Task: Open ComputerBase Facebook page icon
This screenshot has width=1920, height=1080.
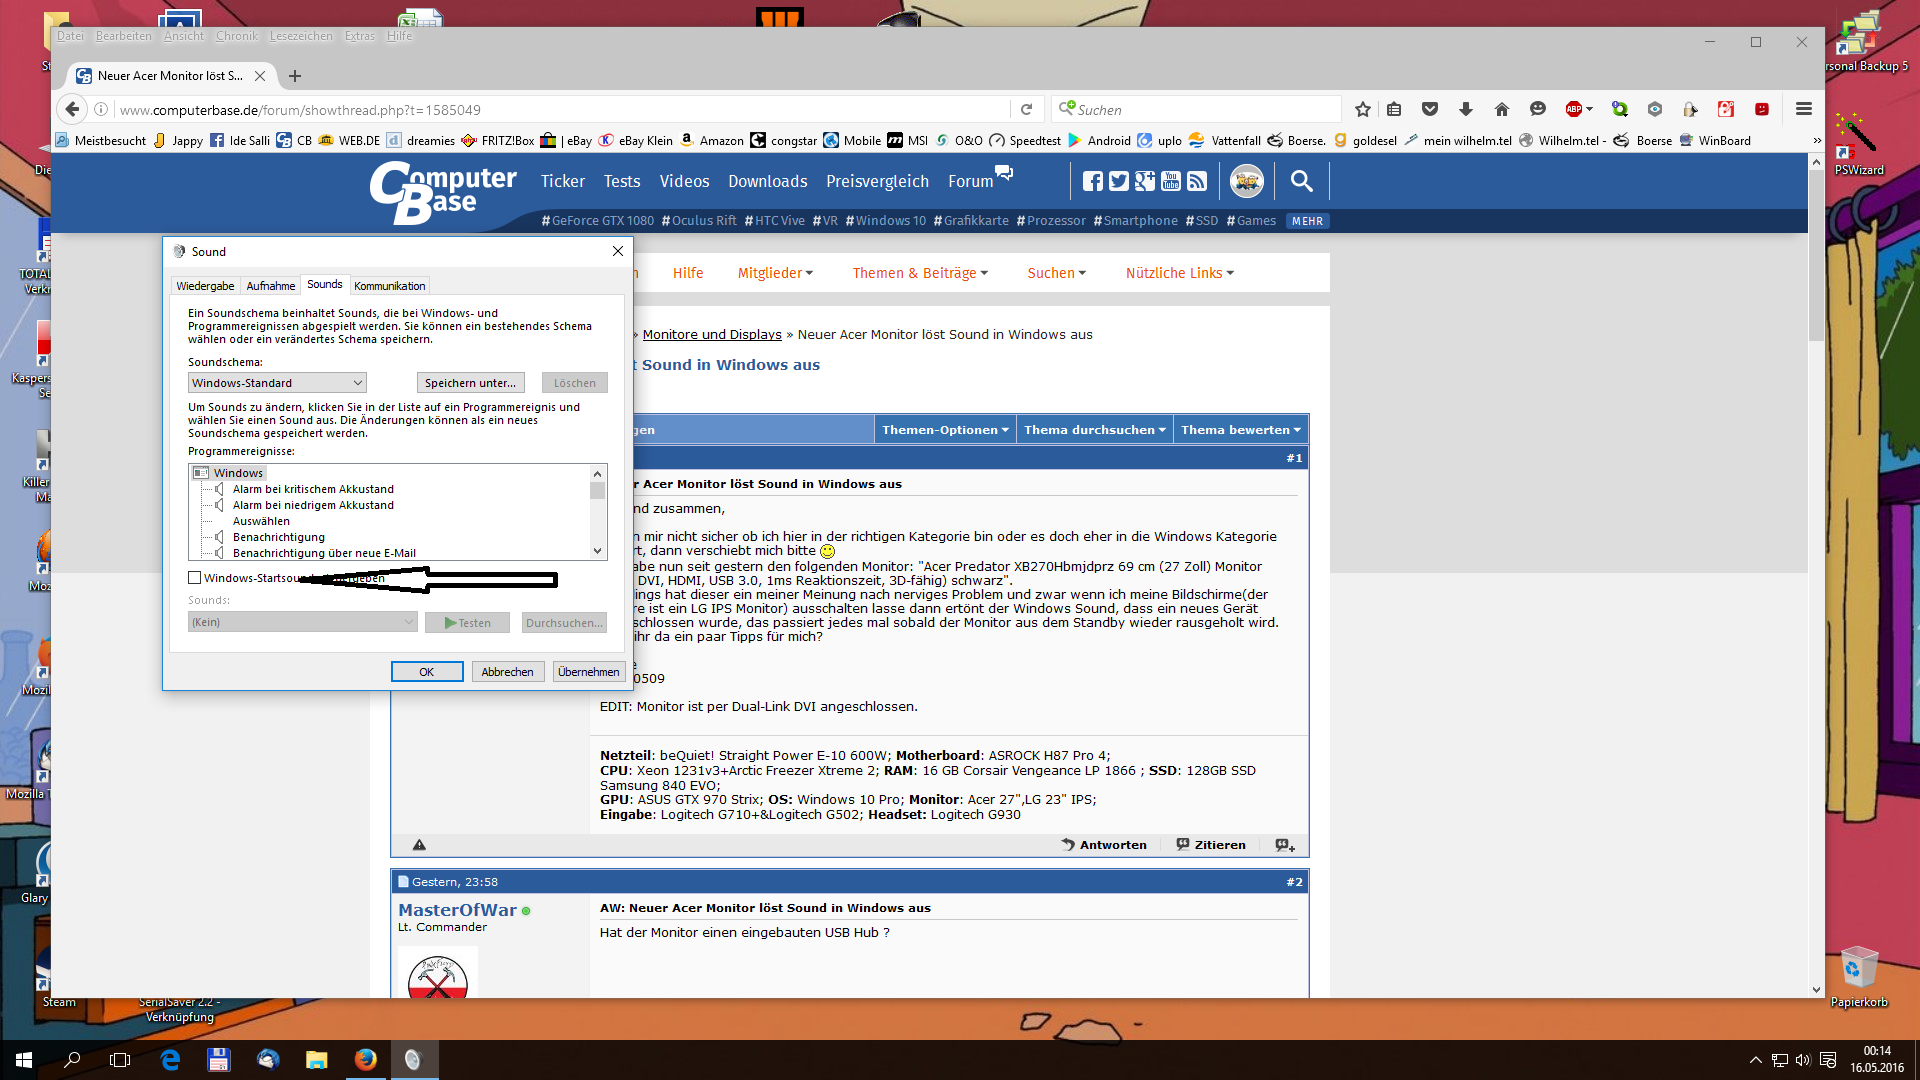Action: 1093,181
